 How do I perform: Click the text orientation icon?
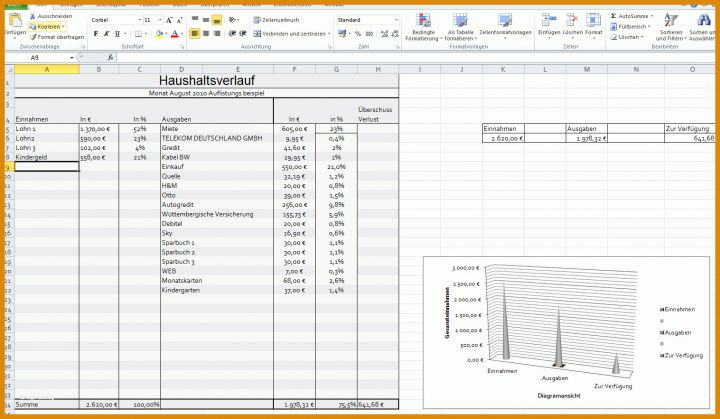point(232,20)
